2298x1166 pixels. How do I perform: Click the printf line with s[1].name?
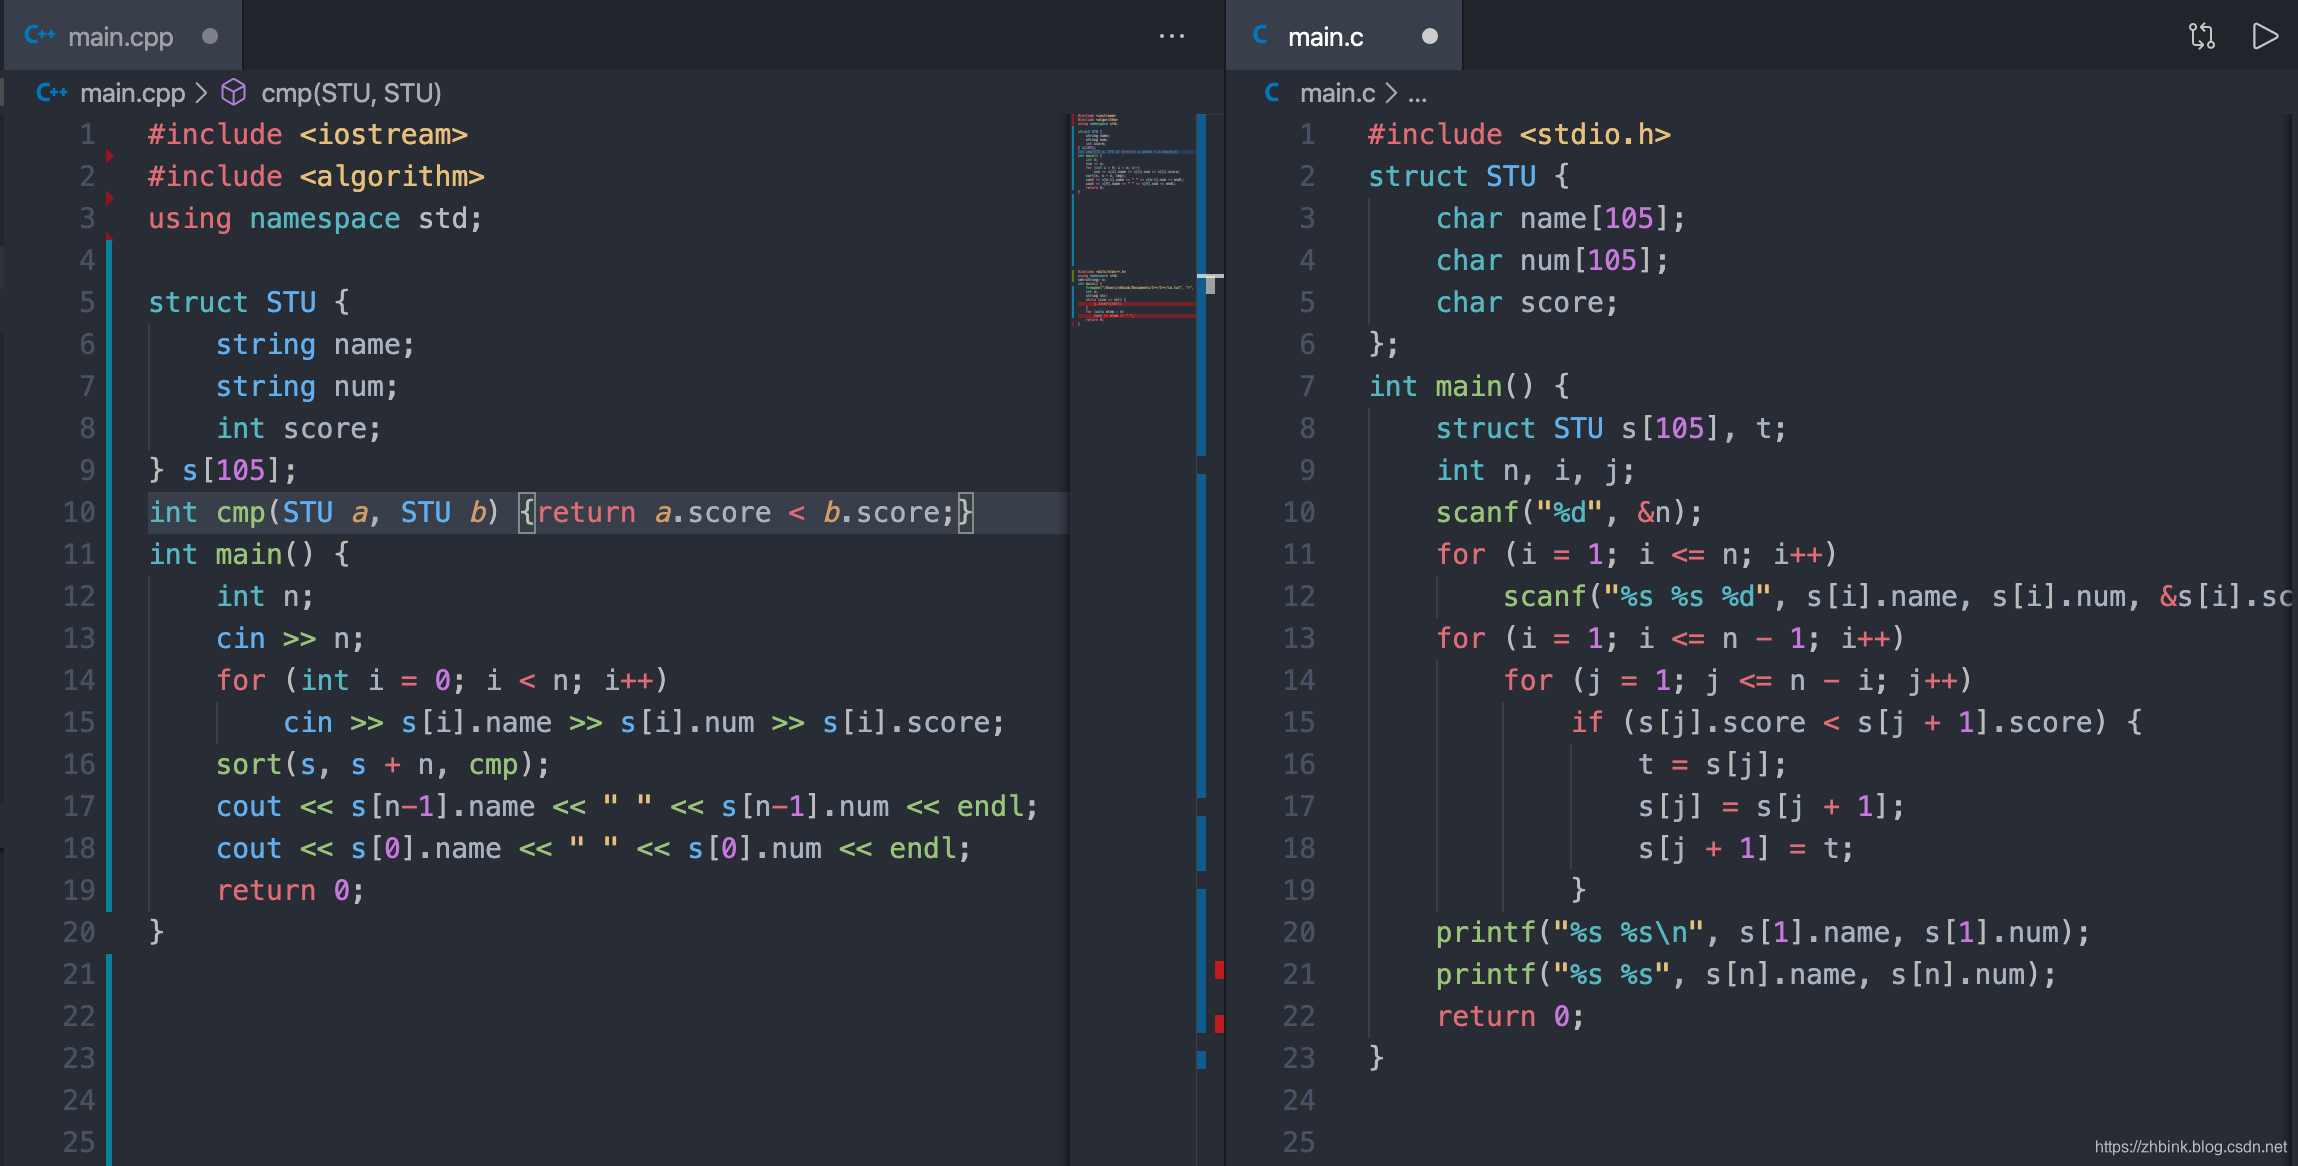point(1763,932)
